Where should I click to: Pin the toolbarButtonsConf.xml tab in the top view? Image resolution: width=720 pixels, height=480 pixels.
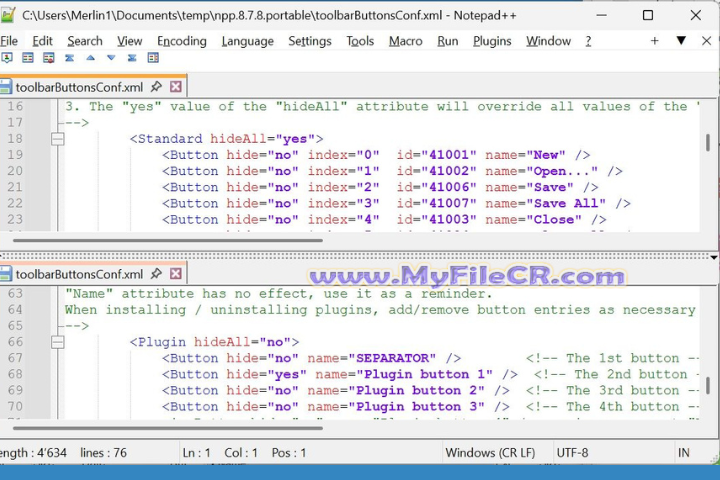[156, 86]
